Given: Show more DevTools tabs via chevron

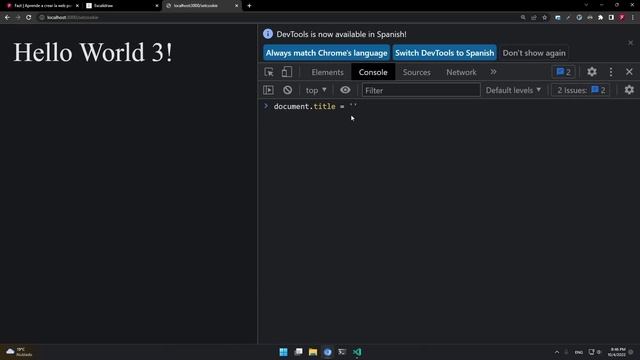Looking at the screenshot, I should click(x=493, y=72).
